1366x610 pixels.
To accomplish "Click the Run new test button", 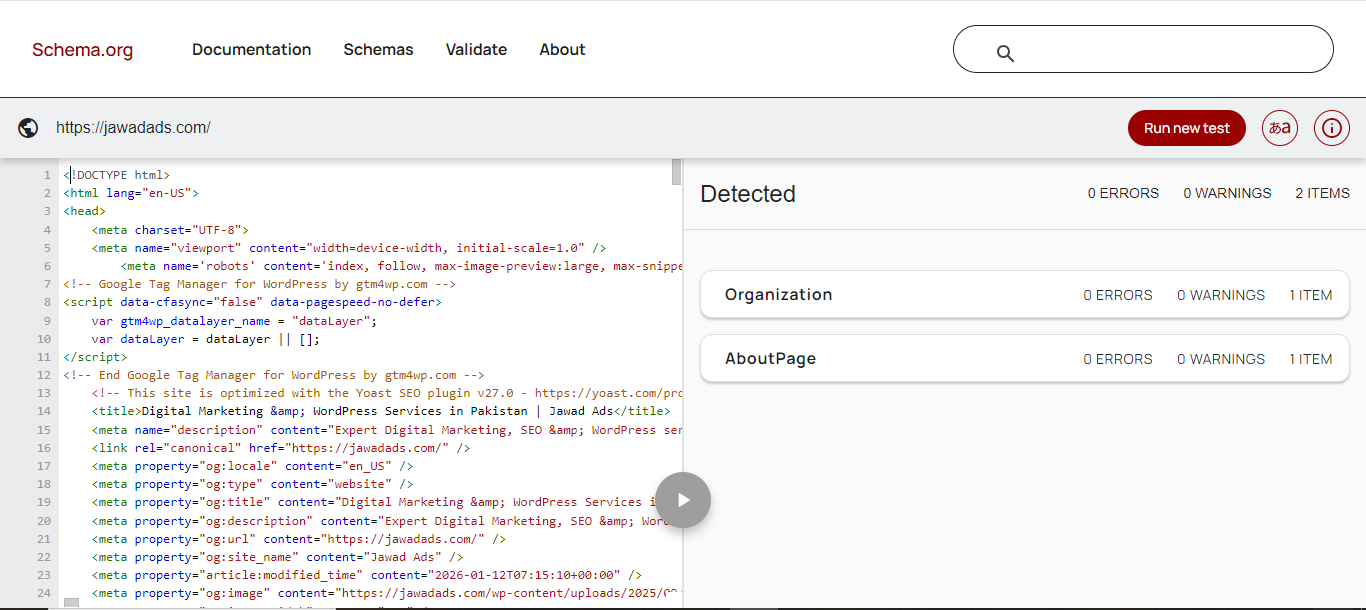I will click(x=1186, y=128).
